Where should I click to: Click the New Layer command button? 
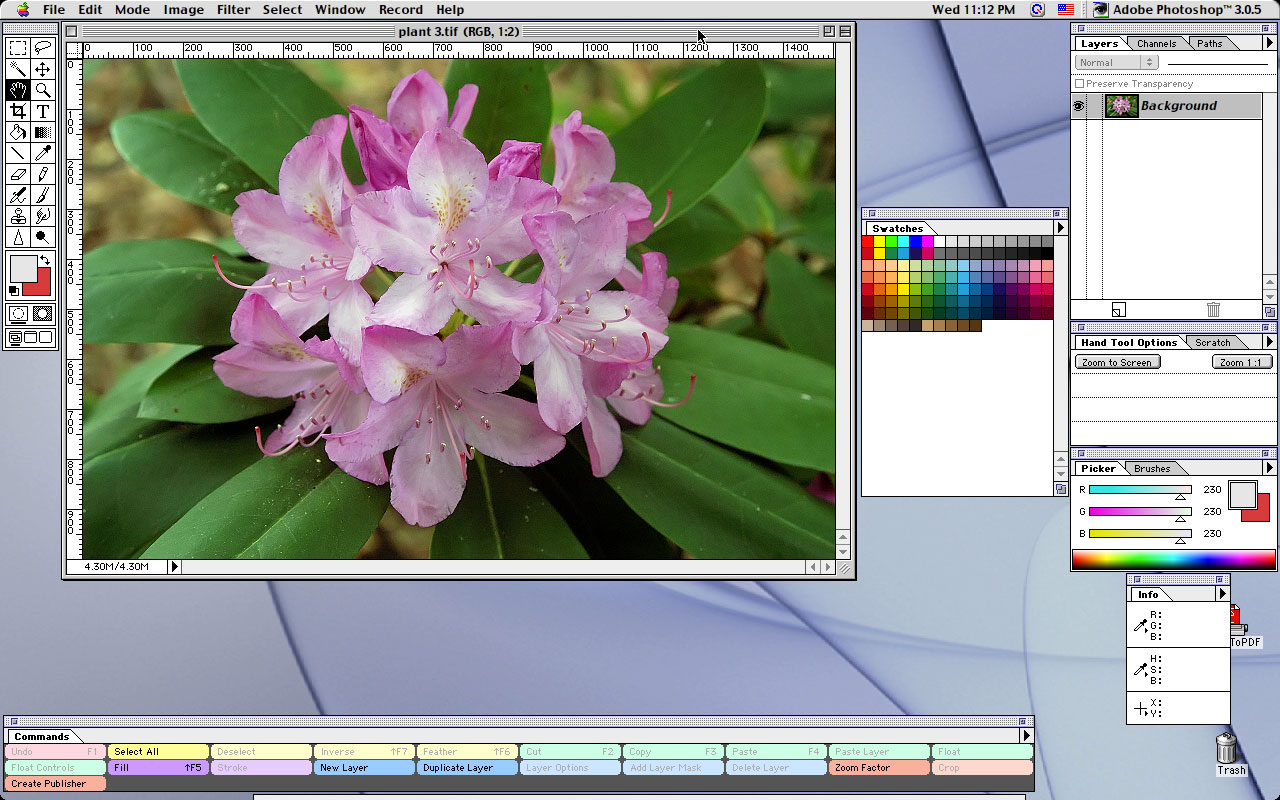[364, 768]
